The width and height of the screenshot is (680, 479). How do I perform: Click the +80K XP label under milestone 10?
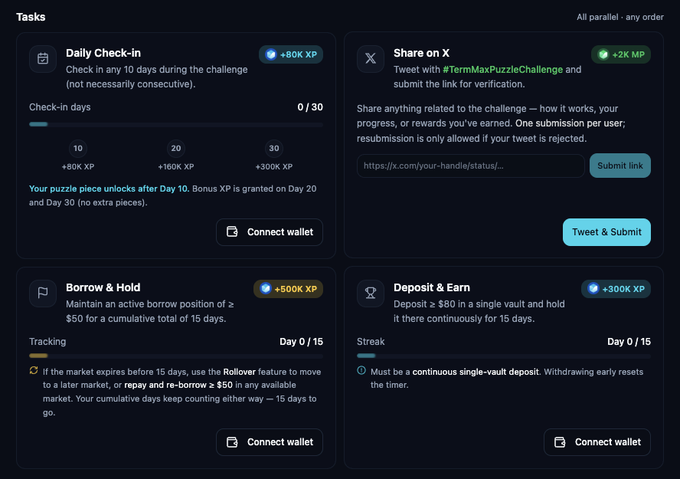pos(78,166)
